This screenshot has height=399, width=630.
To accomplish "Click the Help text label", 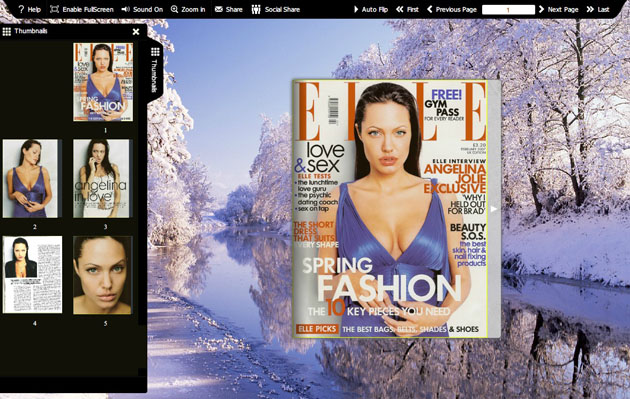I will click(34, 9).
